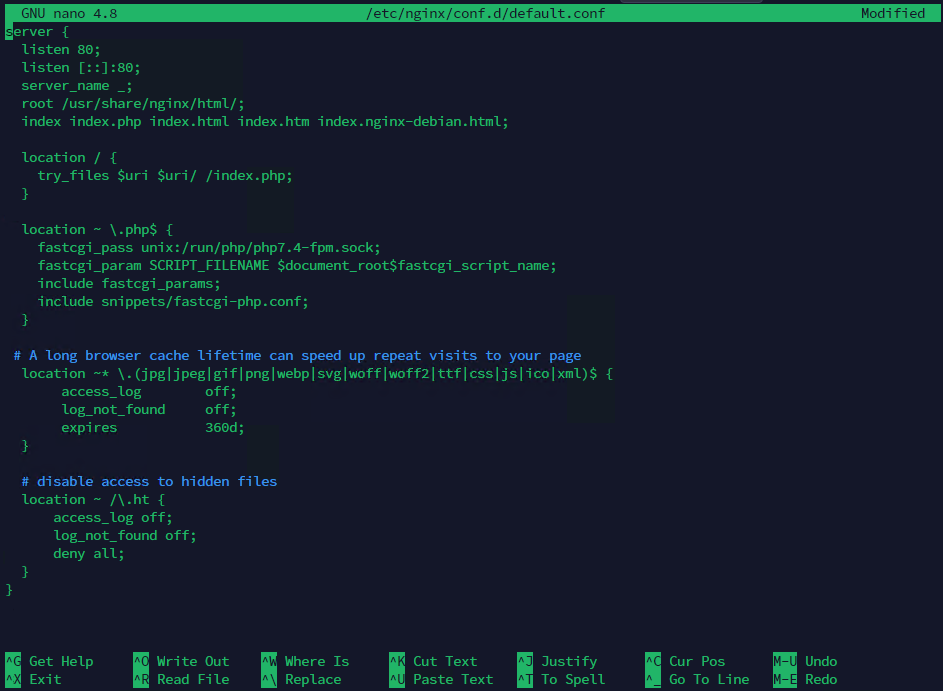
Task: Place cursor on "listen [::]:80;" line
Action: [81, 67]
